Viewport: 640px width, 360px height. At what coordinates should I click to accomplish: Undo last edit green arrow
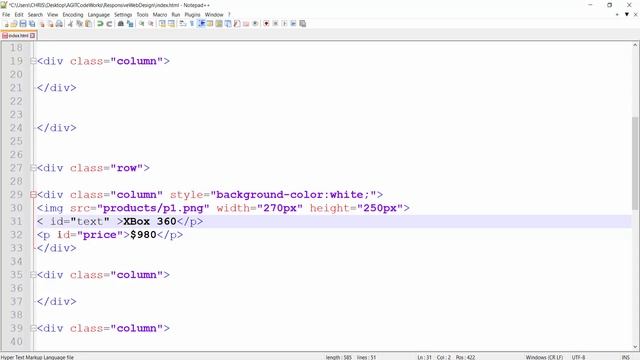pyautogui.click(x=100, y=24)
